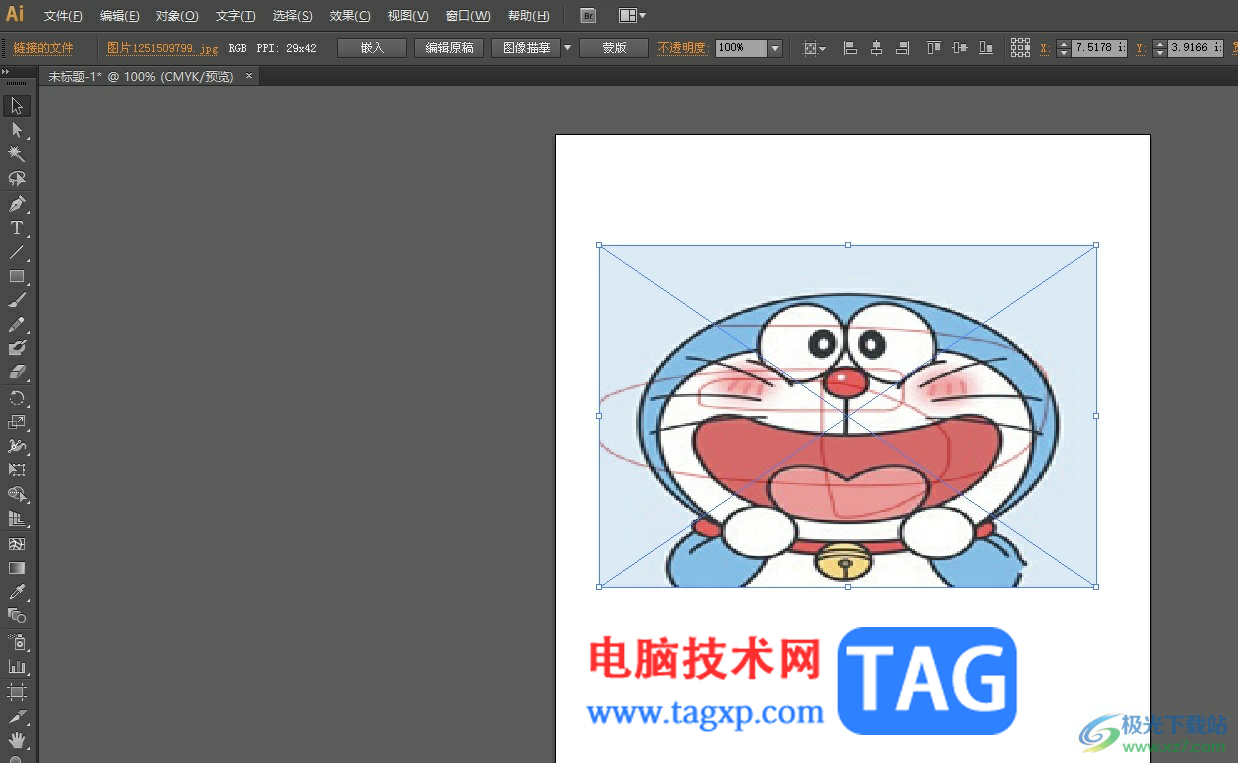
Task: Open the opacity percentage dropdown arrow
Action: 775,48
